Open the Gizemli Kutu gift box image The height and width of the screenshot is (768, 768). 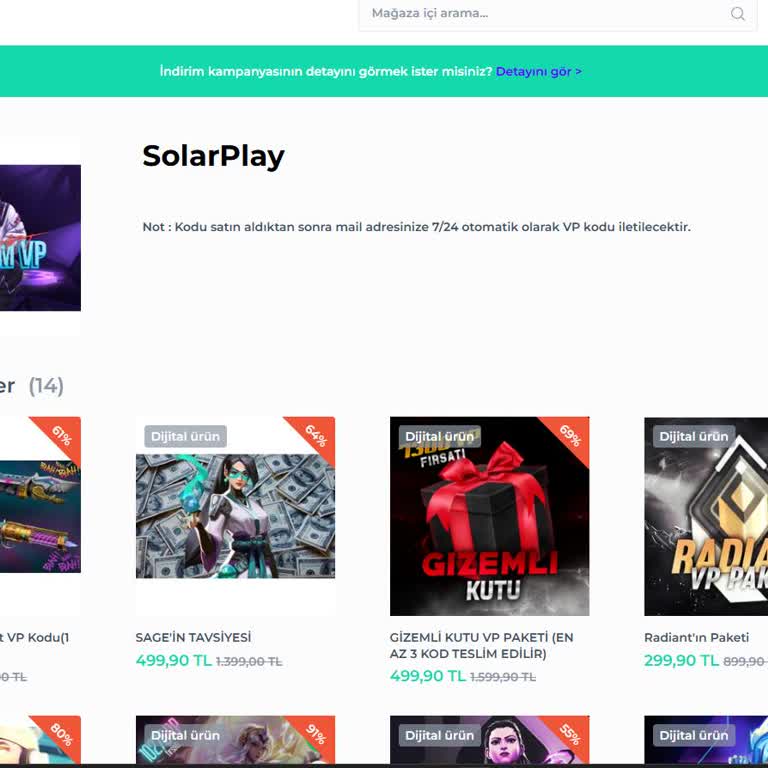489,516
